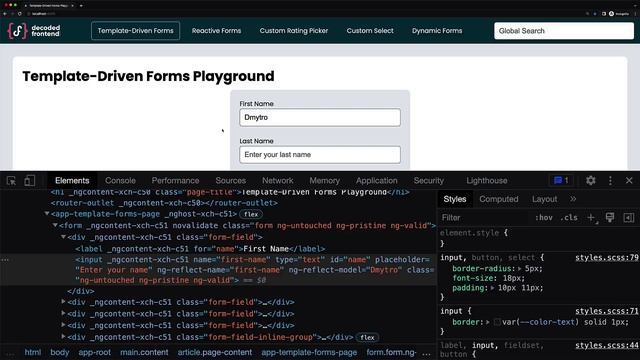The height and width of the screenshot is (360, 640).
Task: Select the First Name label element row
Action: (200, 249)
